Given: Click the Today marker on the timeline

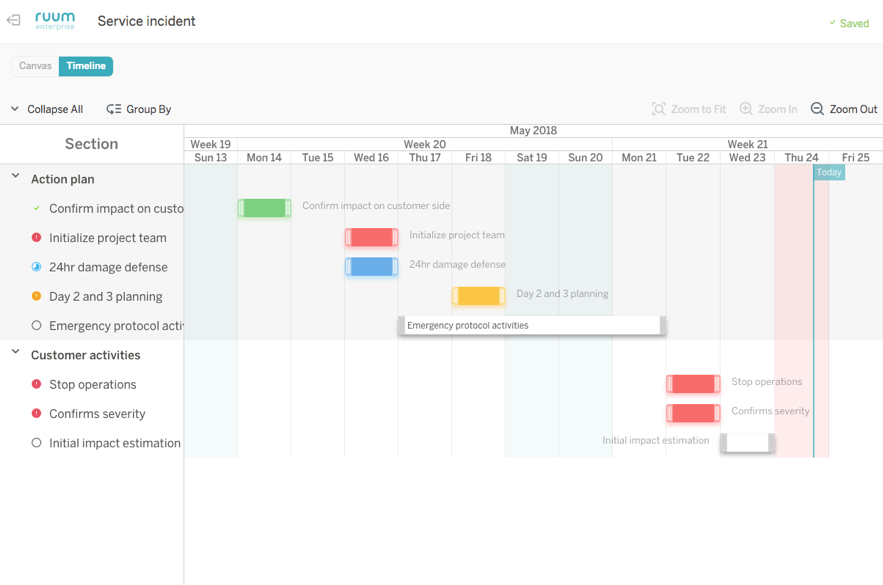Looking at the screenshot, I should [828, 171].
